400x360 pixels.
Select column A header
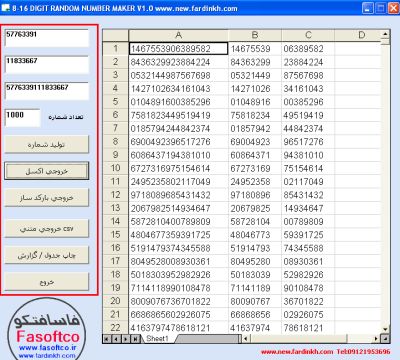pyautogui.click(x=178, y=35)
